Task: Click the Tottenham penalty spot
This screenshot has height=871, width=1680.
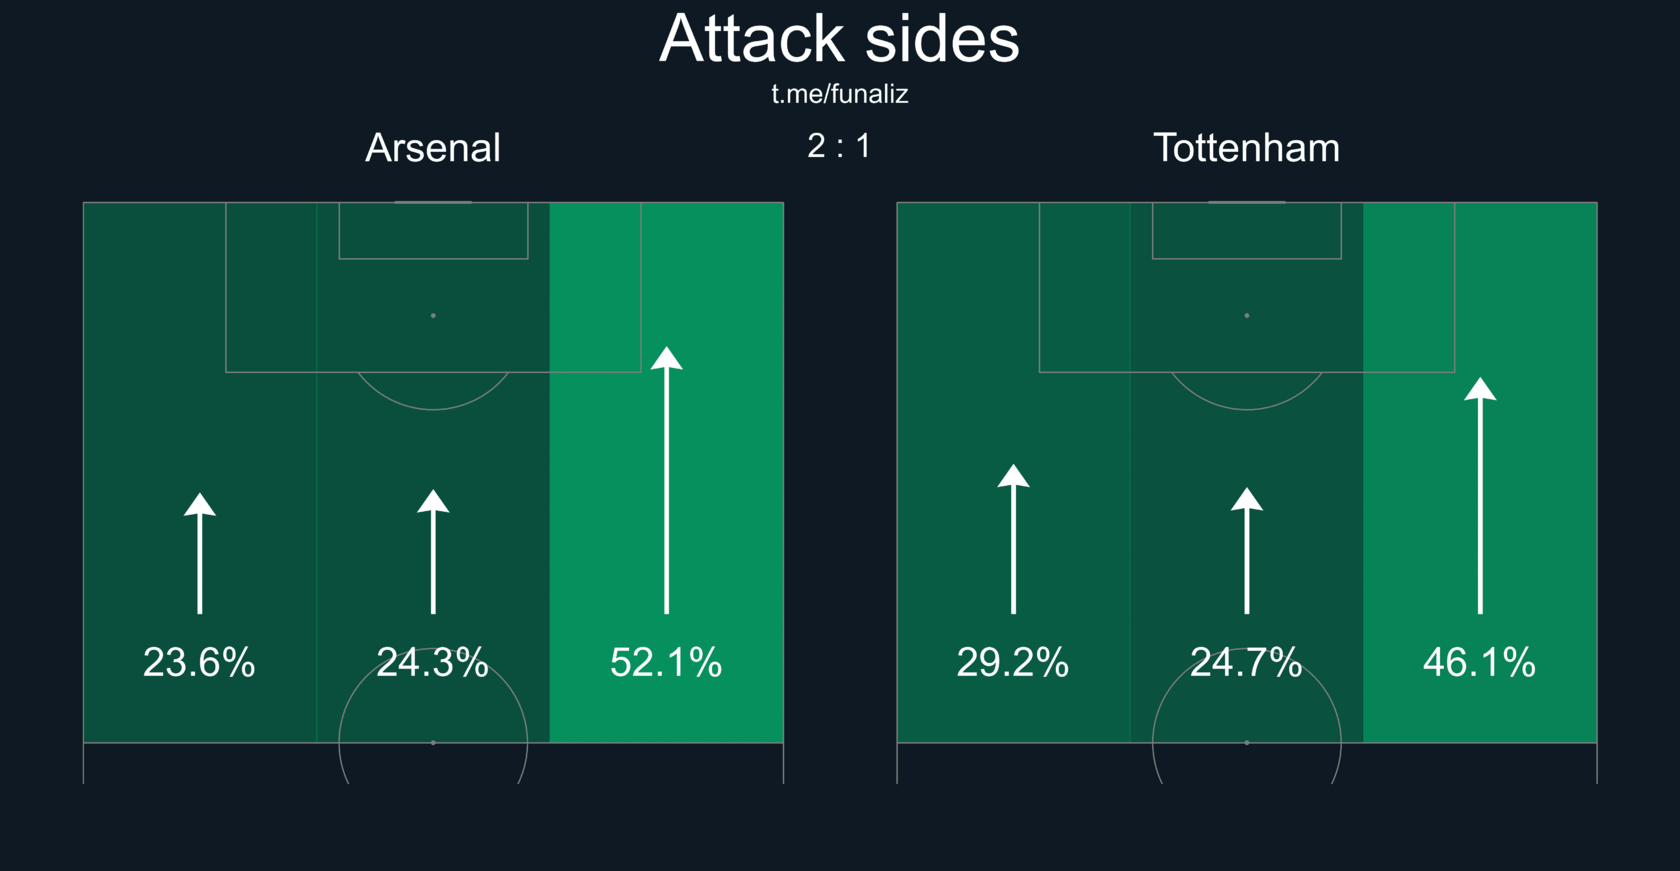Action: (x=1247, y=316)
